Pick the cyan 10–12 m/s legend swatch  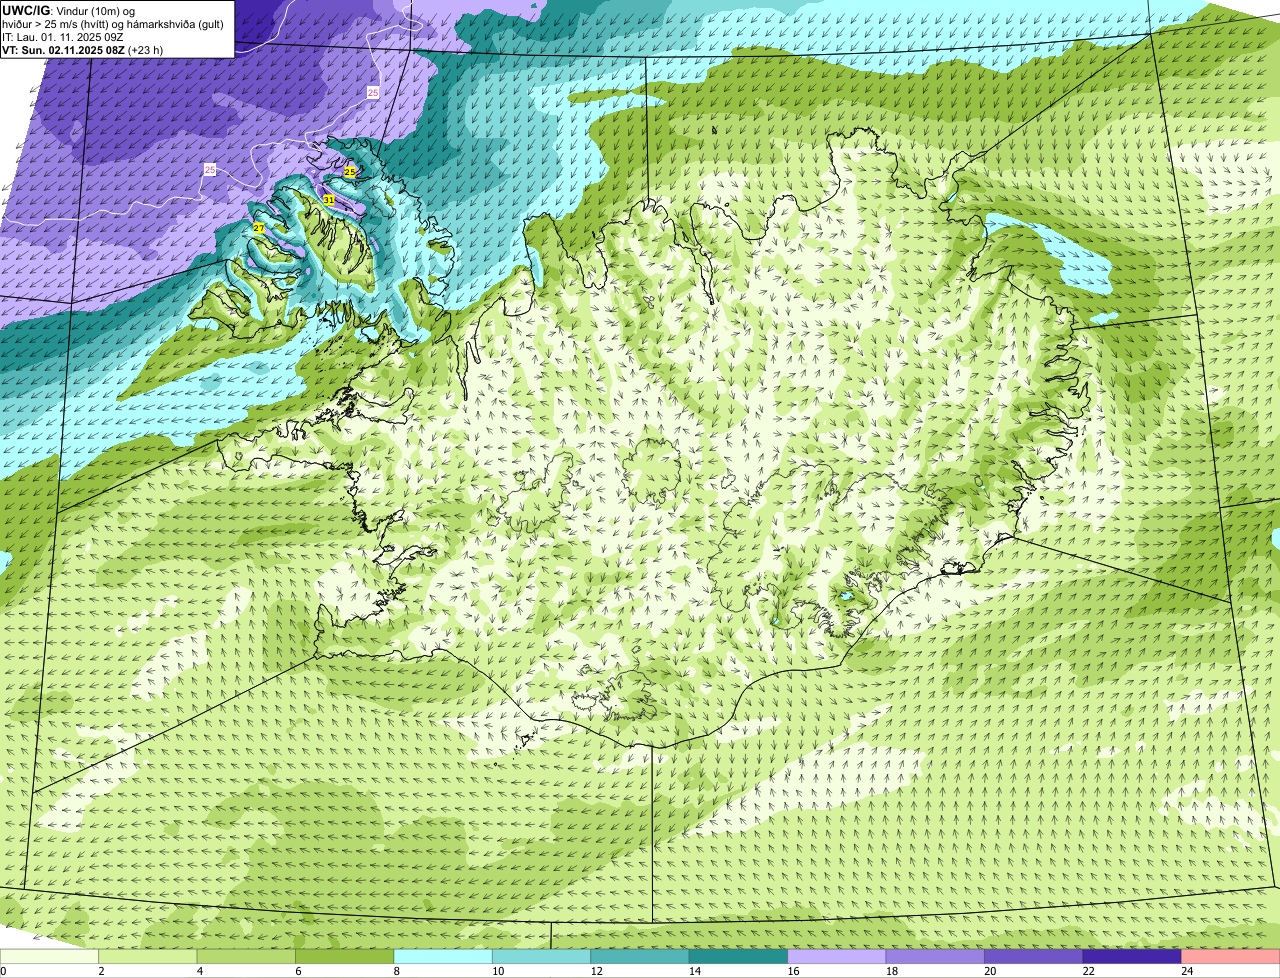542,957
